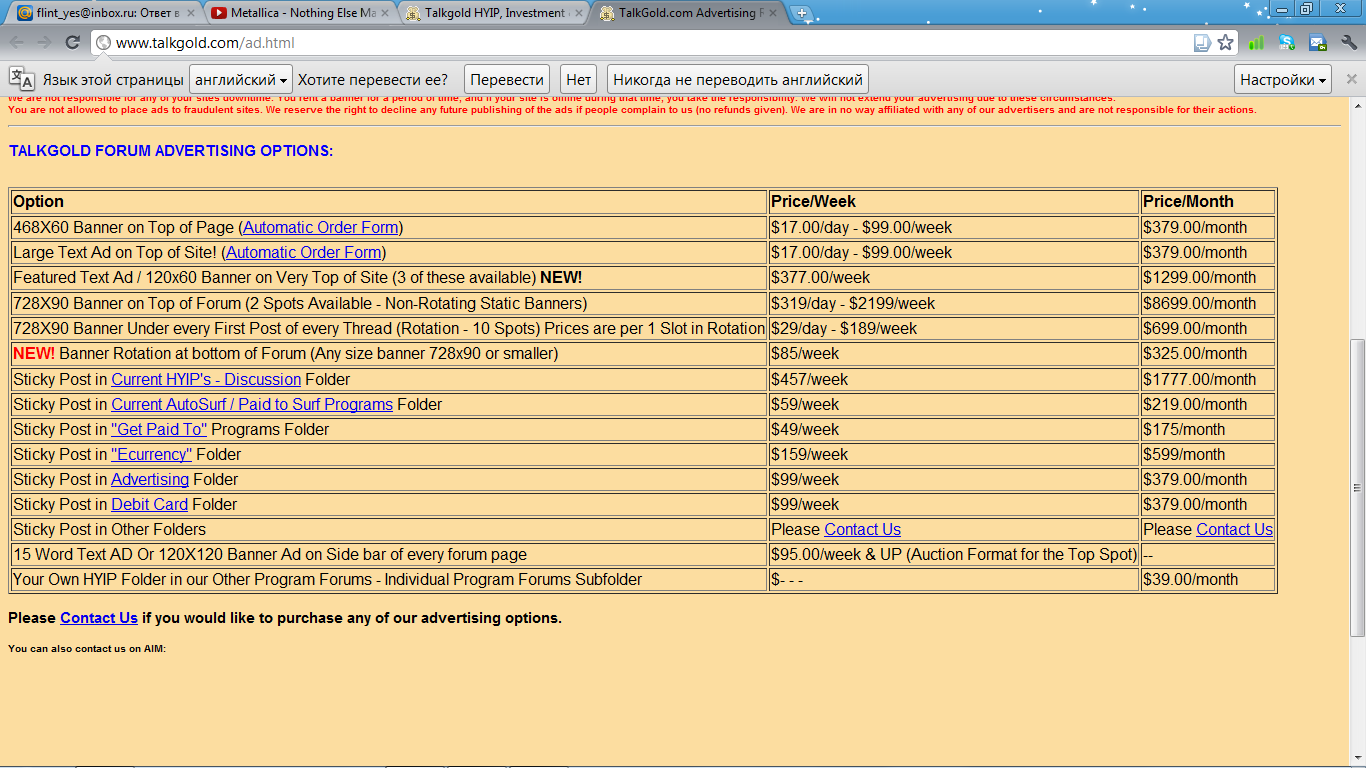
Task: Open the Debit Card folder link
Action: point(149,504)
